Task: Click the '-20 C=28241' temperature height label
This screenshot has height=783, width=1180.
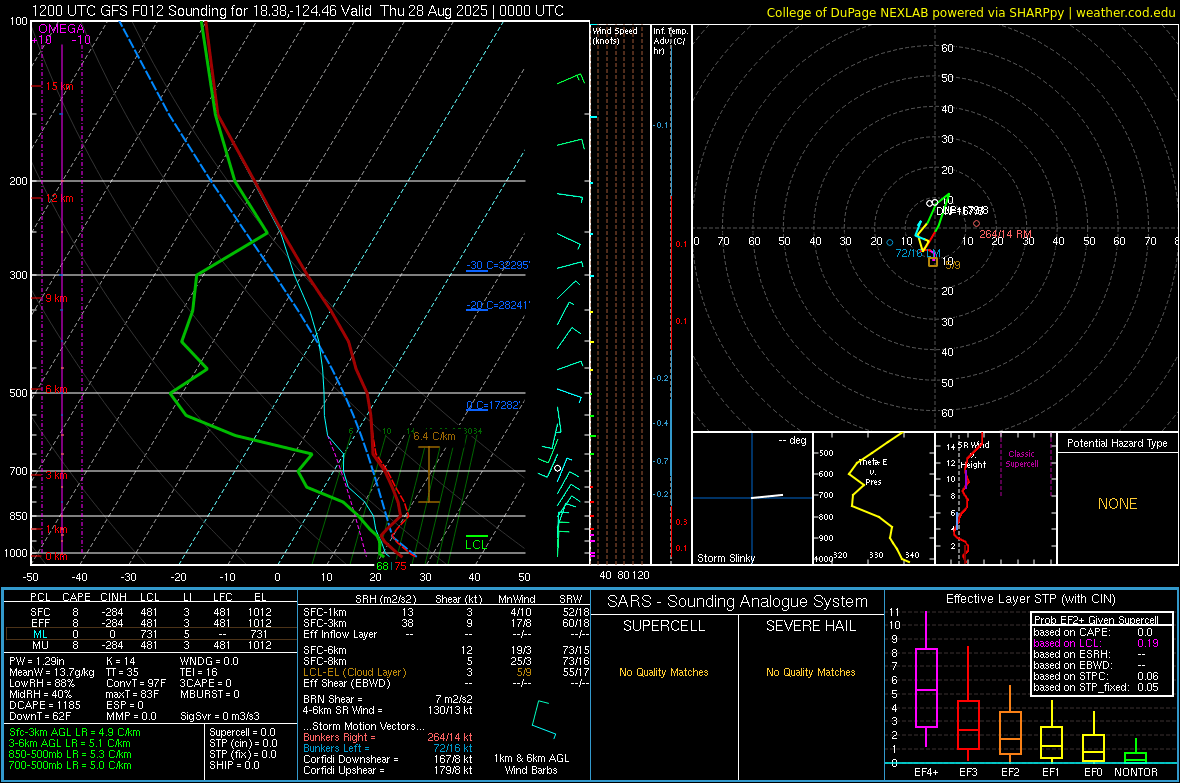Action: tap(498, 305)
